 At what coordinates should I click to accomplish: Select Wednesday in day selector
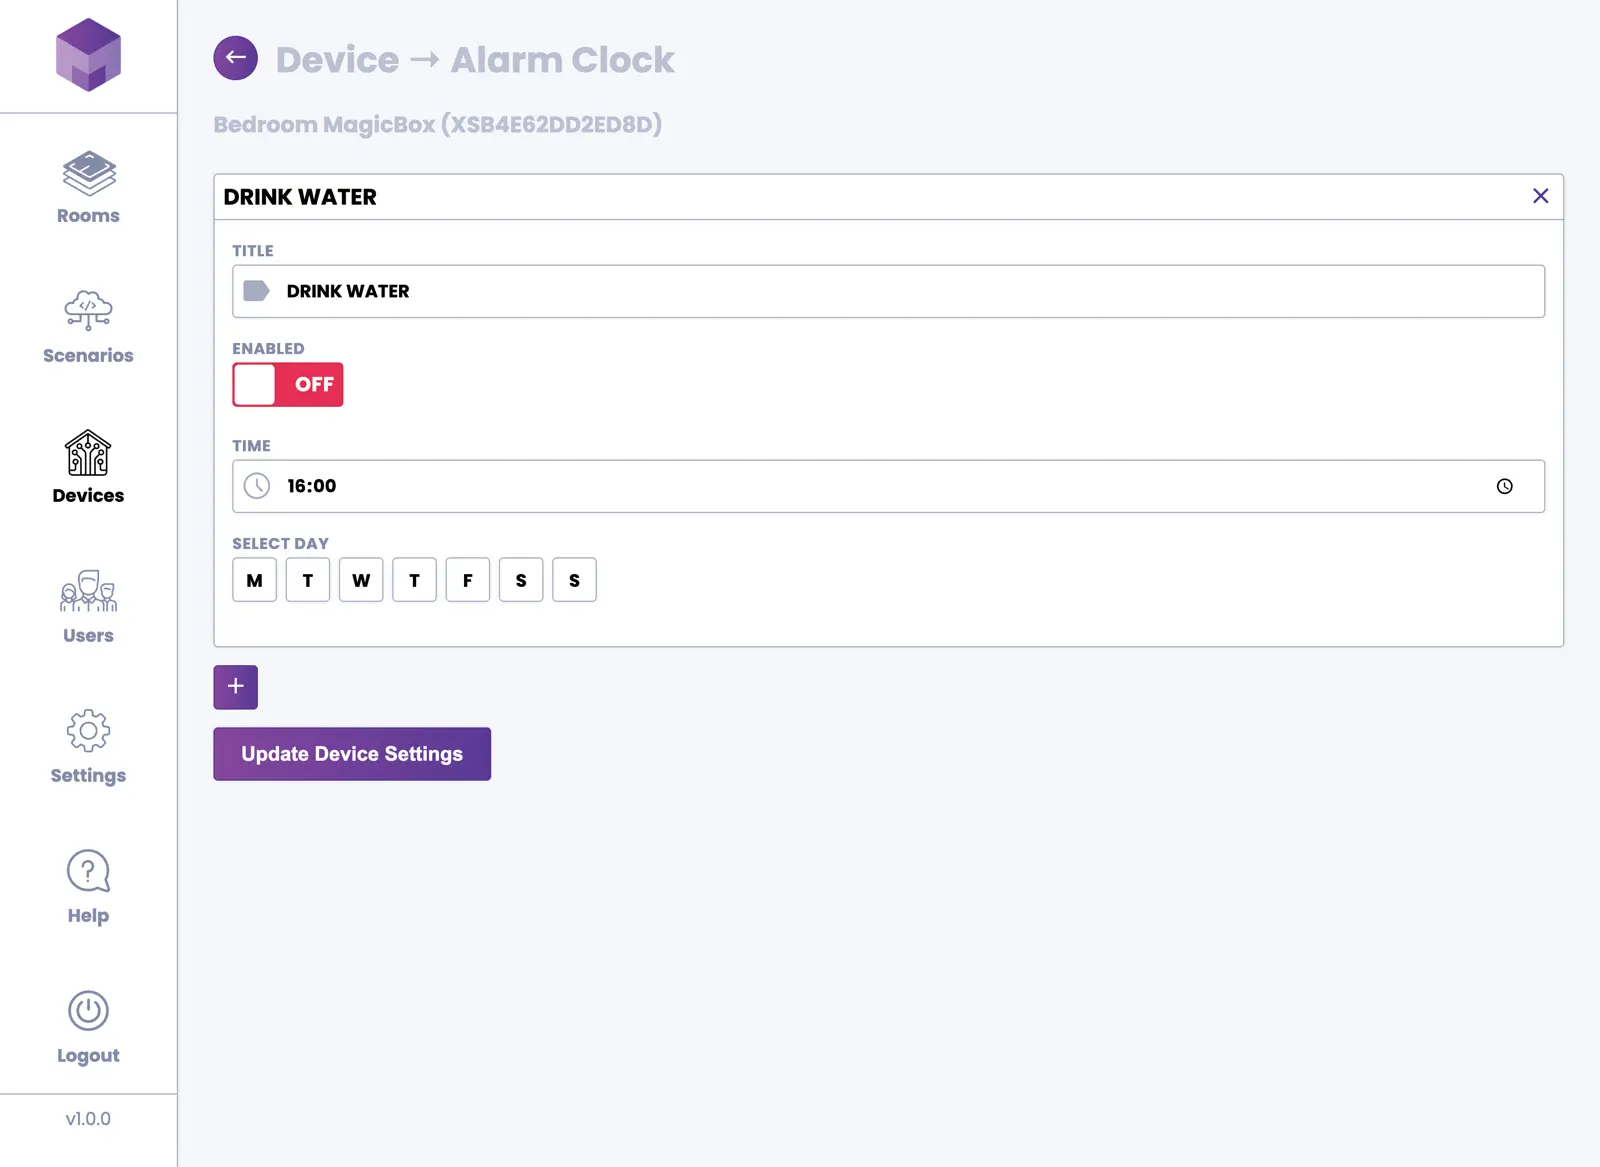pos(361,580)
